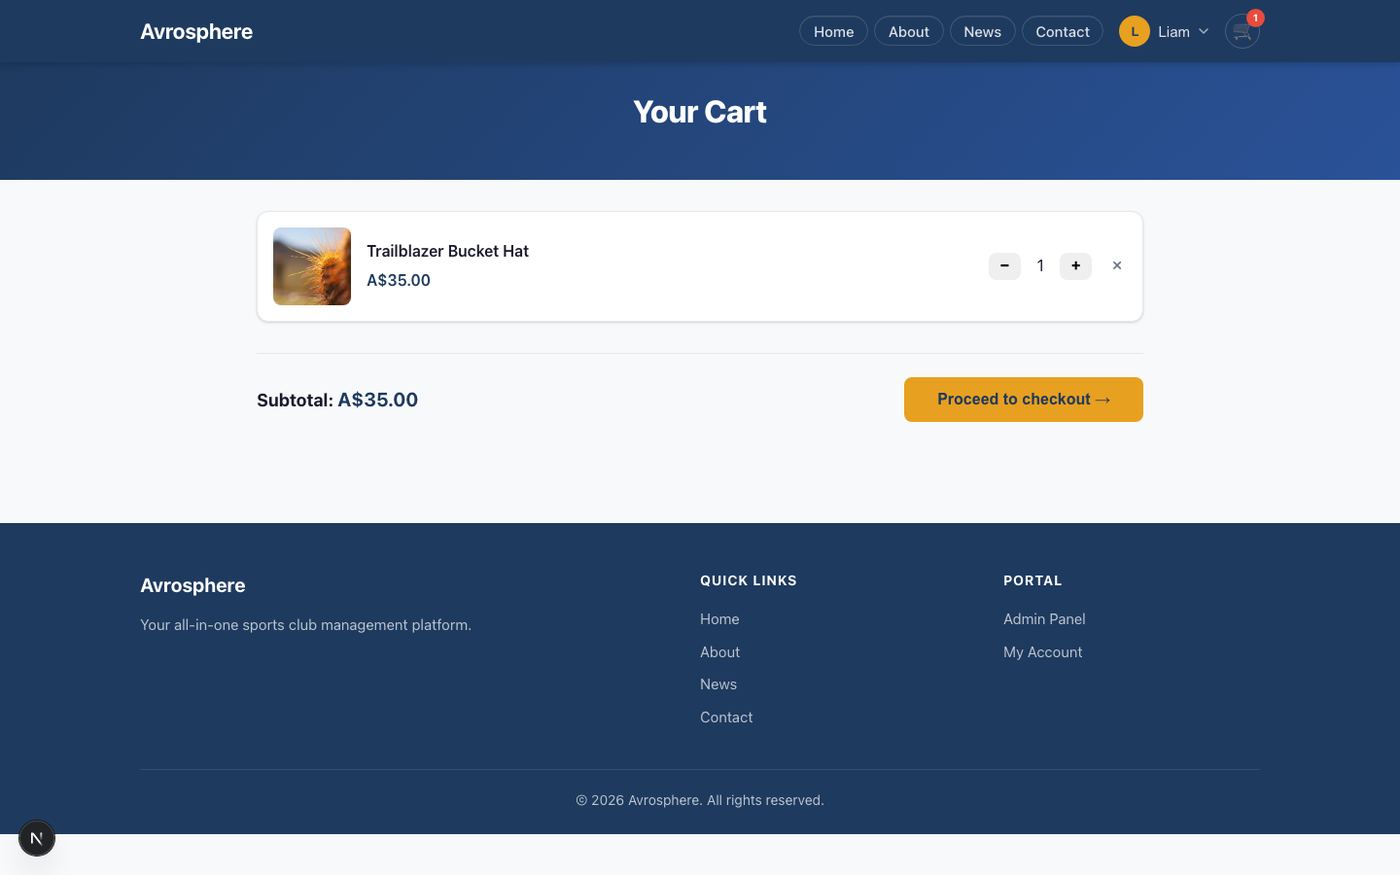Click the Your Cart heading
Image resolution: width=1400 pixels, height=875 pixels.
[700, 112]
